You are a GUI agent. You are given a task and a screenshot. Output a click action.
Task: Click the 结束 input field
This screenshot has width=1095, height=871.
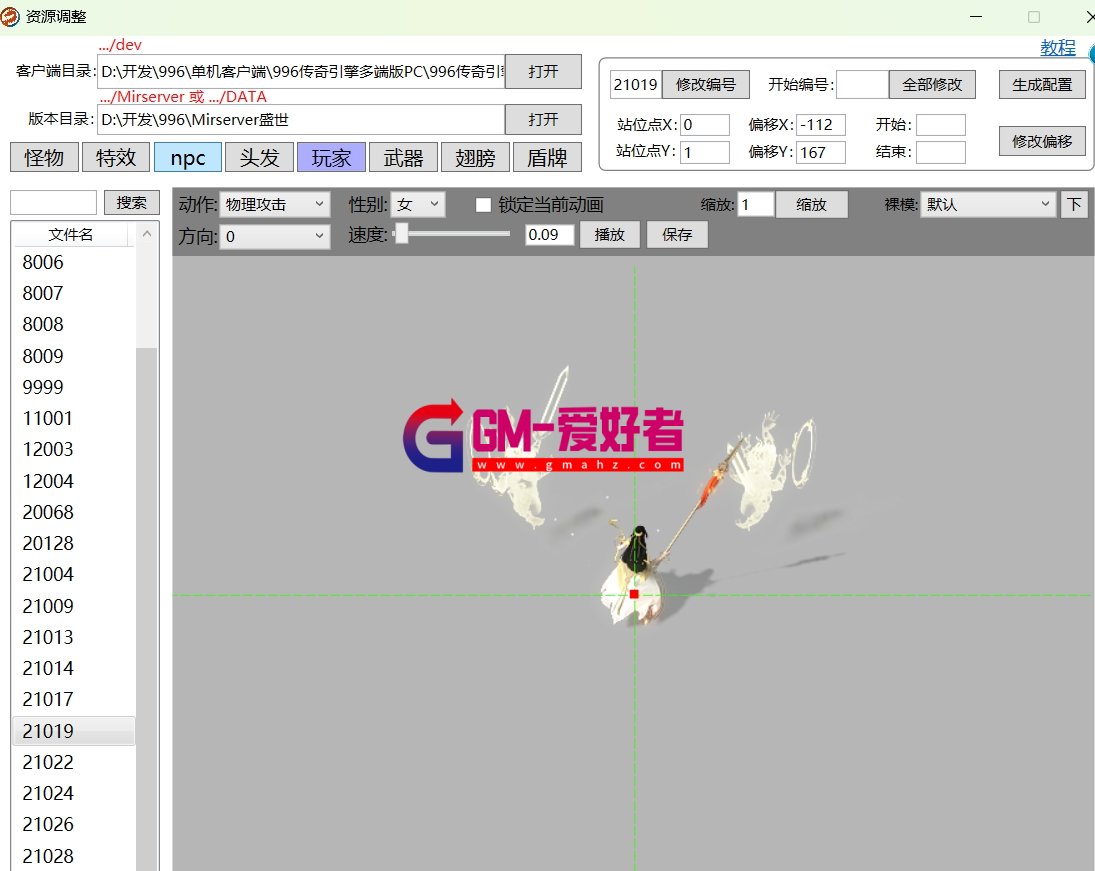coord(941,152)
